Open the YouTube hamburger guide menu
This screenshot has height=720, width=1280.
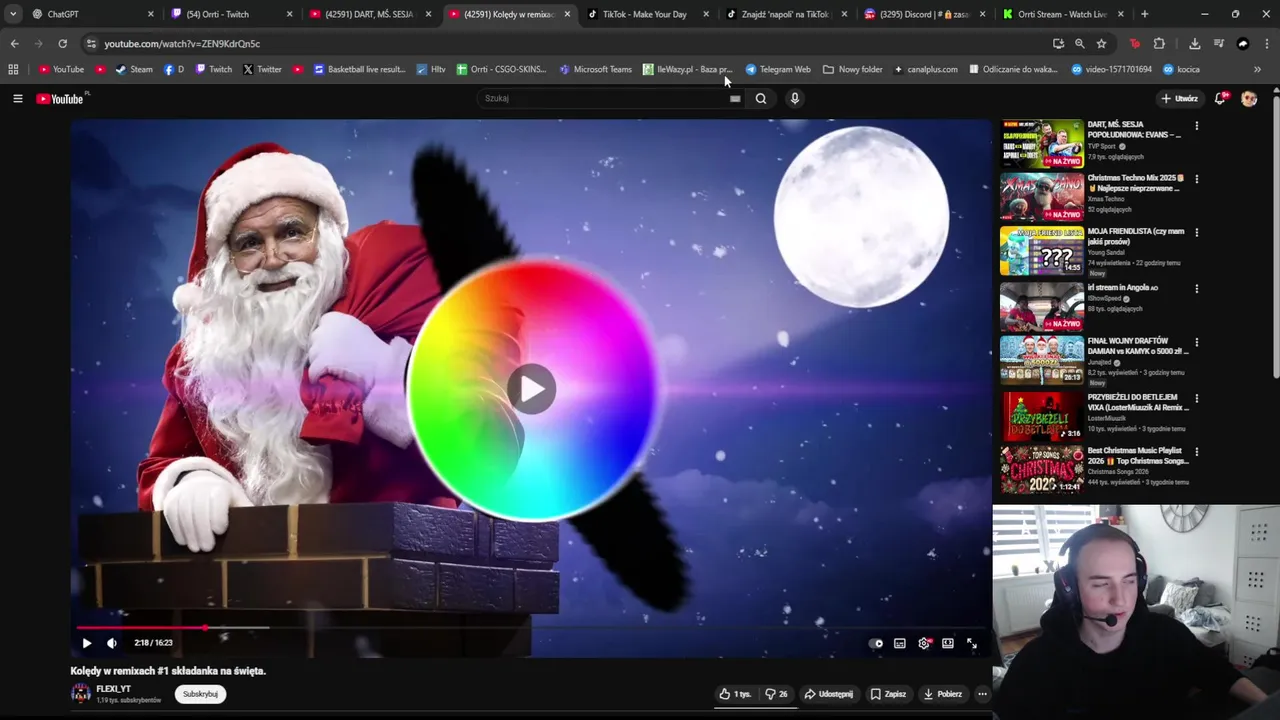click(17, 98)
